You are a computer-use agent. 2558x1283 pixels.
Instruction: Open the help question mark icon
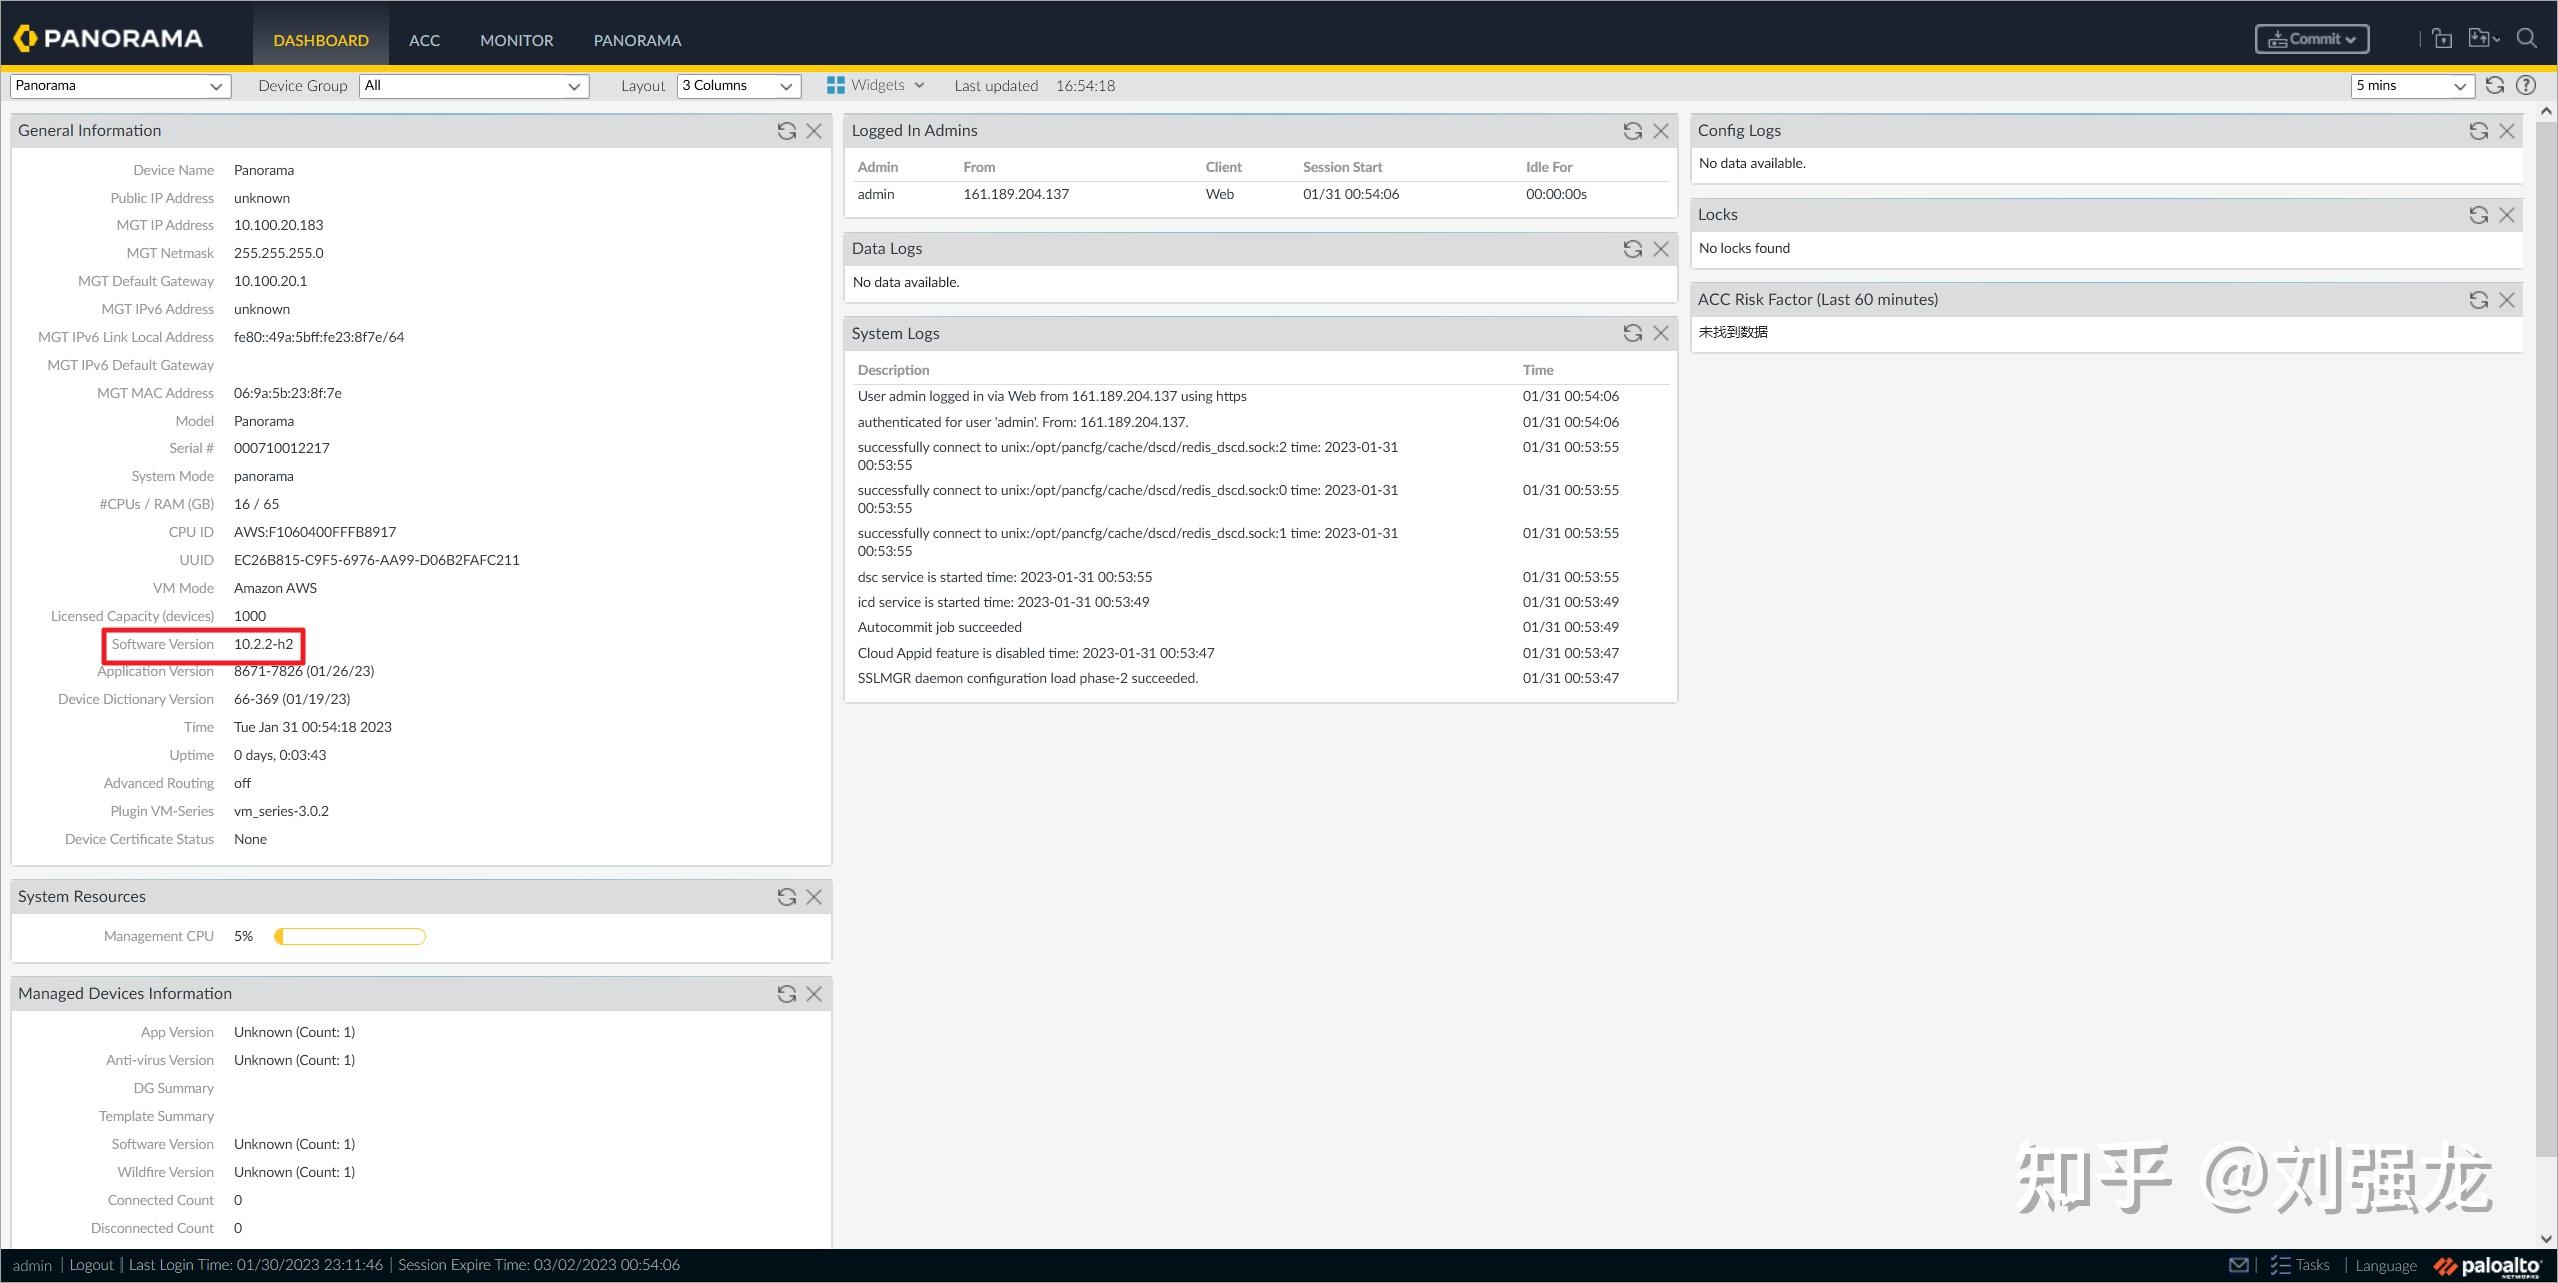(x=2526, y=86)
